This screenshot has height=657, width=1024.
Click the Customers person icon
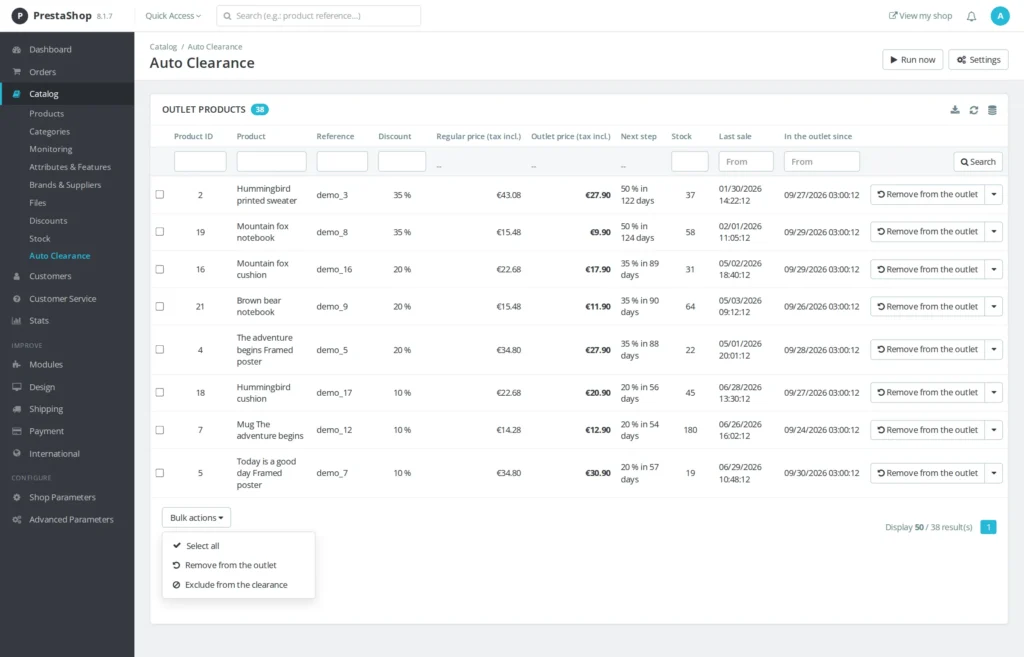tap(16, 276)
